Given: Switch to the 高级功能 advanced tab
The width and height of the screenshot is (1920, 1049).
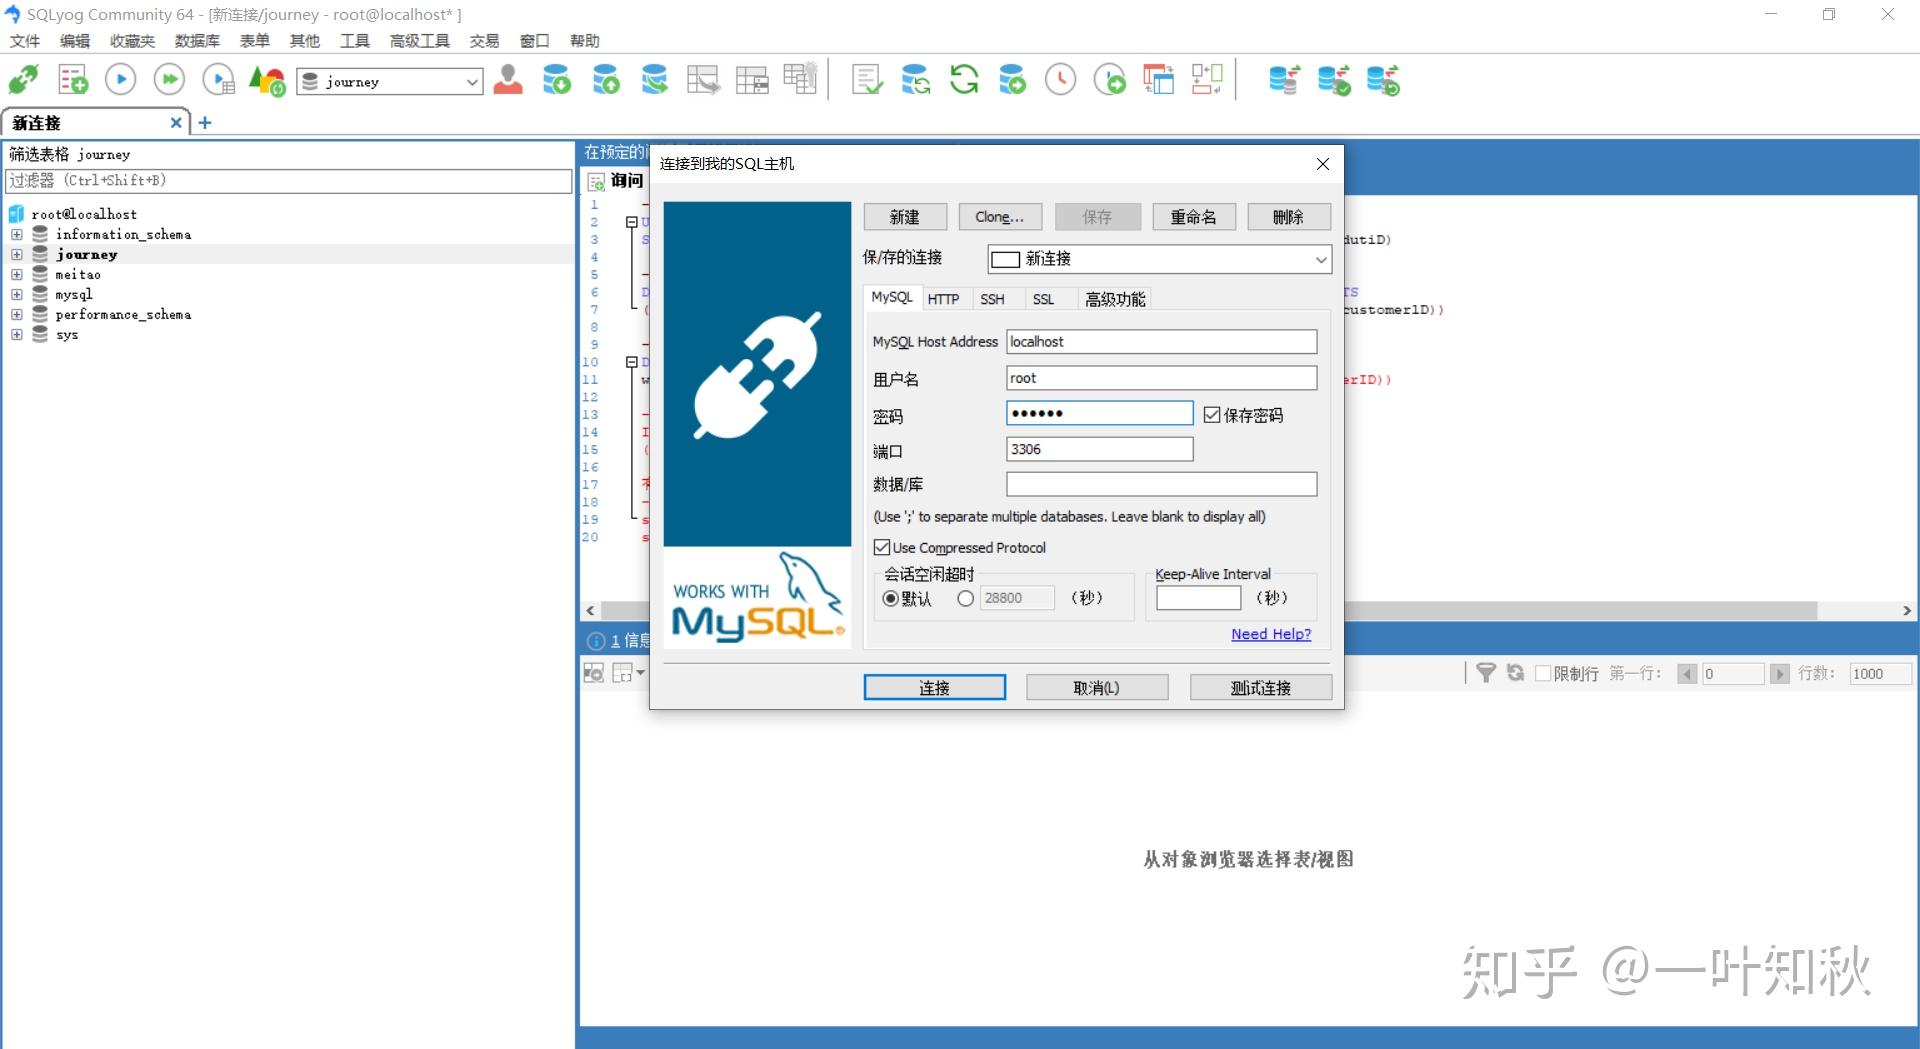Looking at the screenshot, I should pyautogui.click(x=1115, y=299).
